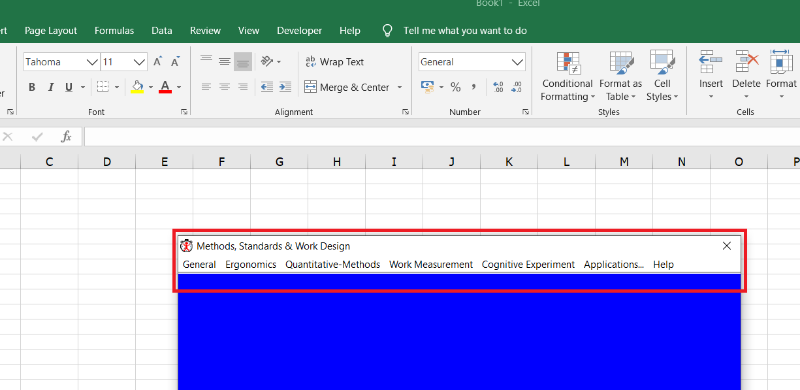Click Insert cells button
The width and height of the screenshot is (800, 390).
click(x=711, y=75)
